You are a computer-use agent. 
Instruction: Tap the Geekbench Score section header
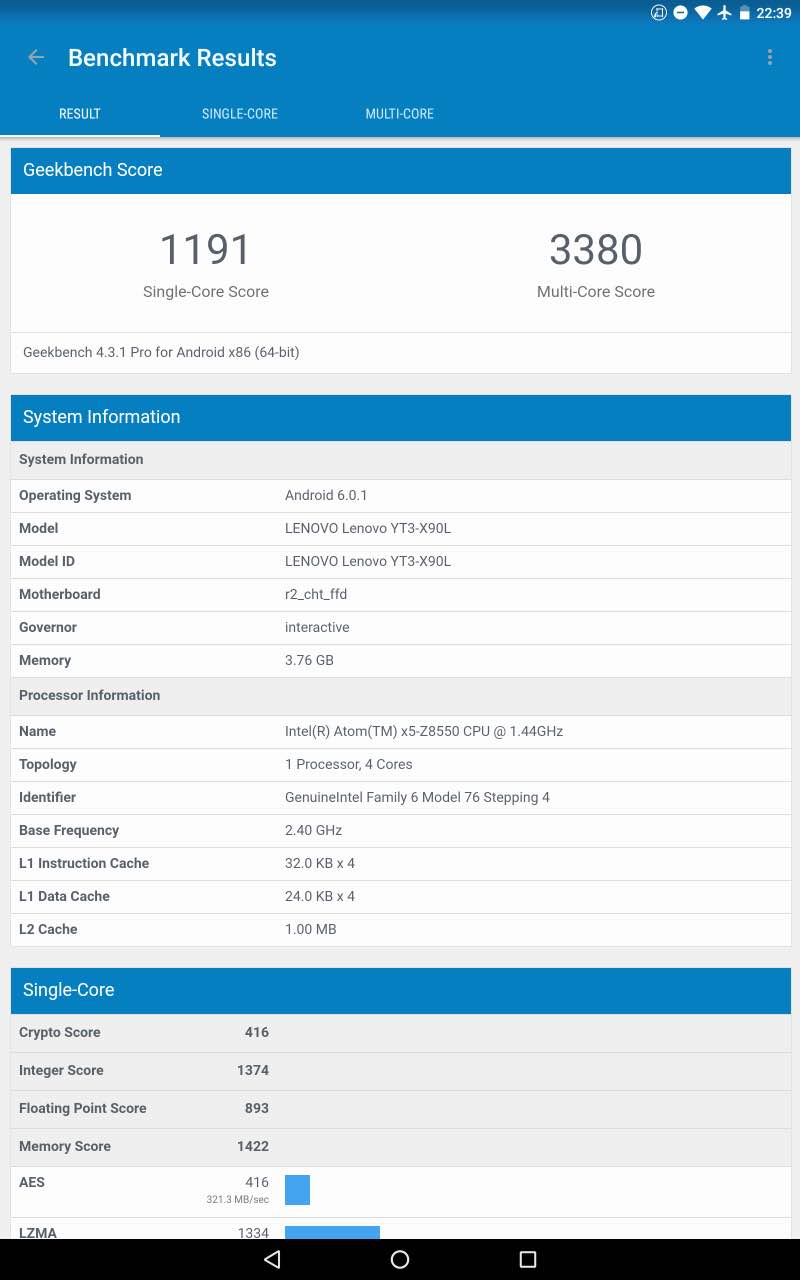coord(400,170)
